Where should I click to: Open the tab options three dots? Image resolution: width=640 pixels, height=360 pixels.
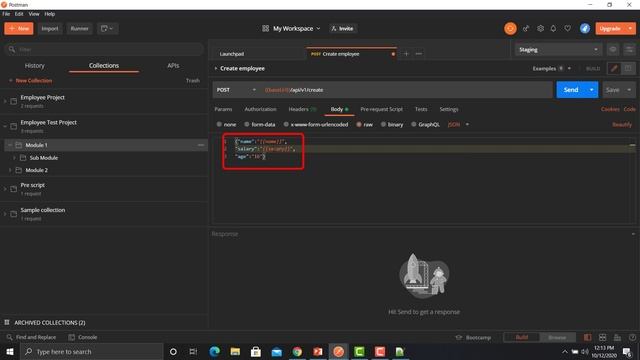coord(419,54)
